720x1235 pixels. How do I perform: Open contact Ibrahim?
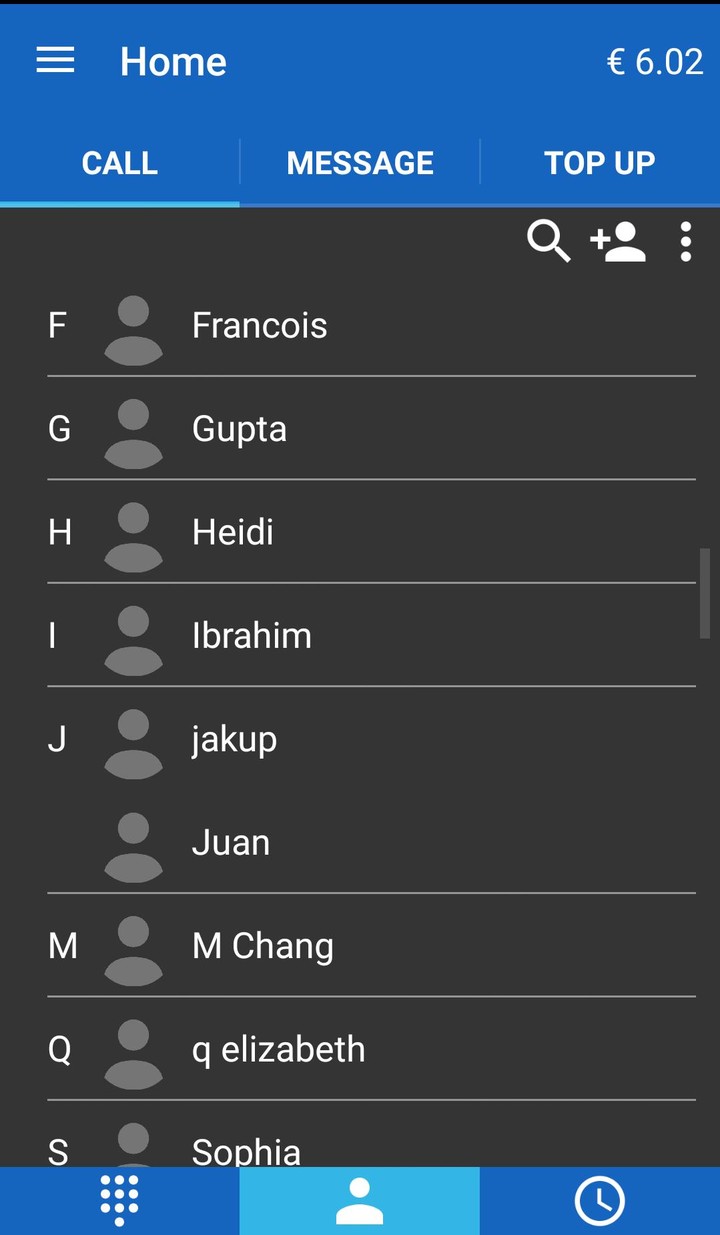pyautogui.click(x=252, y=636)
